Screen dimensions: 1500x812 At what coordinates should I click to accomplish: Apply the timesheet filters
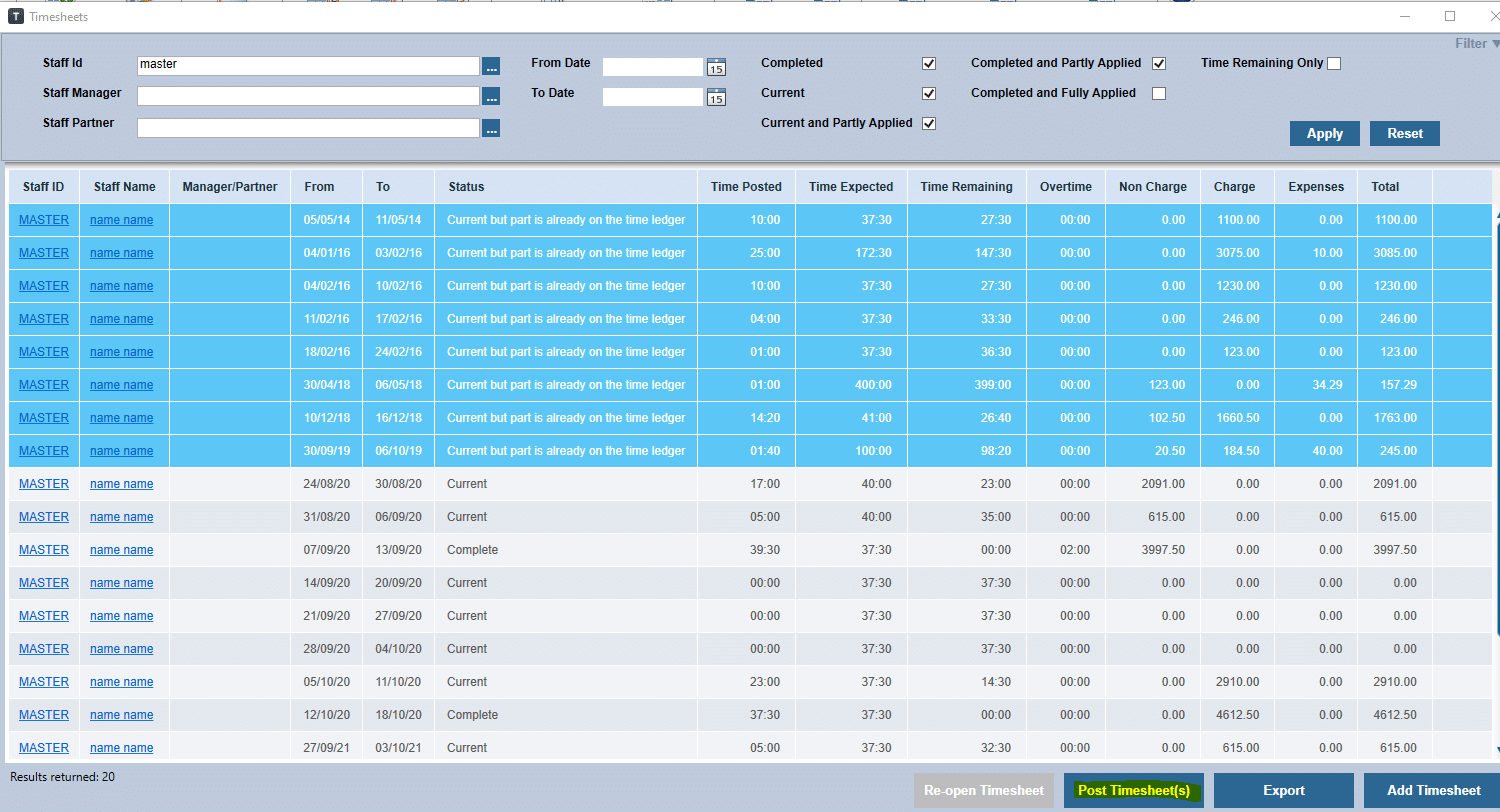pyautogui.click(x=1324, y=132)
